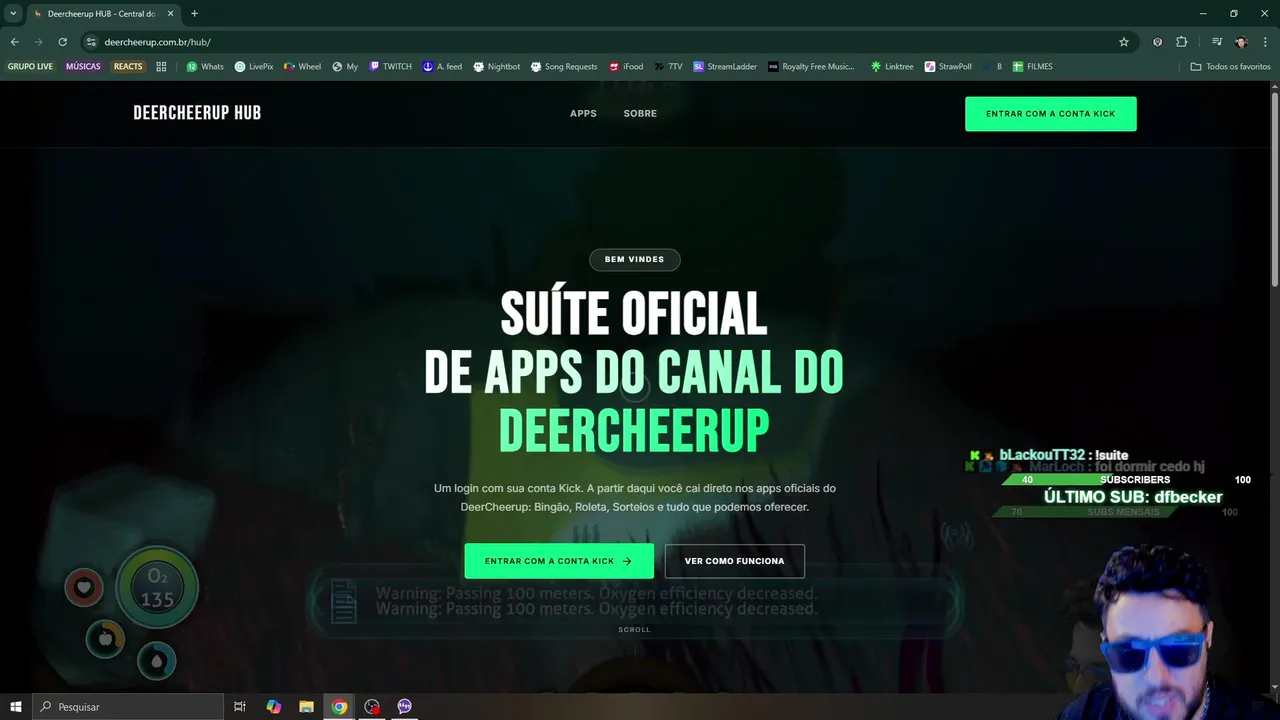Viewport: 1280px width, 720px height.
Task: Open MÚSICAS bookmark folder
Action: pos(83,67)
